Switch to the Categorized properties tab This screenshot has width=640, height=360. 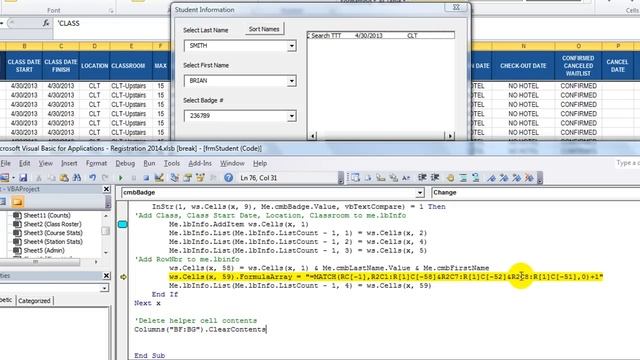[x=34, y=301]
